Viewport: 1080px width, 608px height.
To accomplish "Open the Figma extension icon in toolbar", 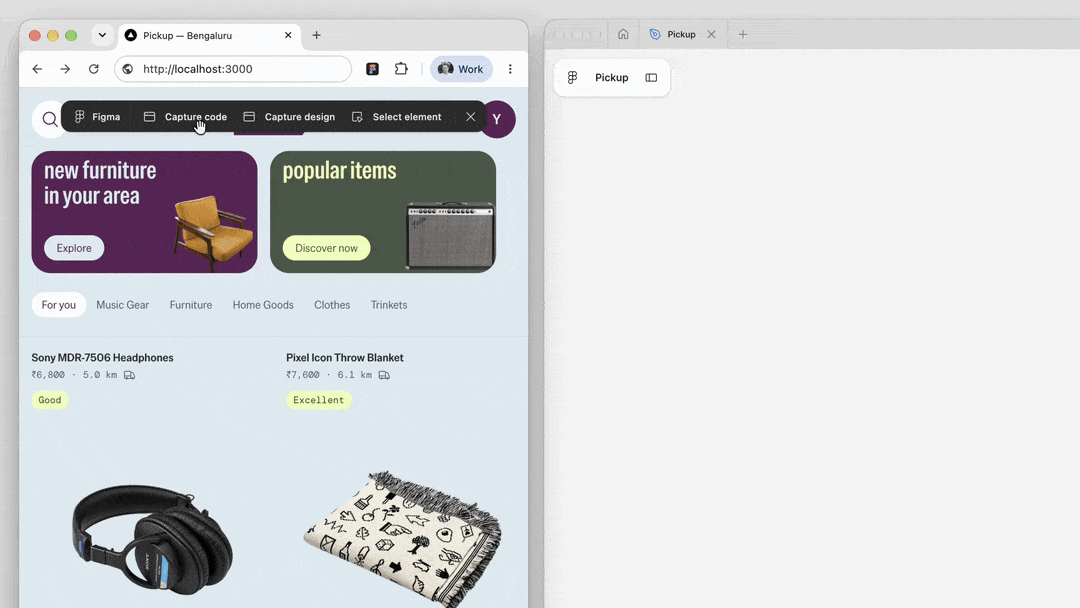I will pos(373,69).
